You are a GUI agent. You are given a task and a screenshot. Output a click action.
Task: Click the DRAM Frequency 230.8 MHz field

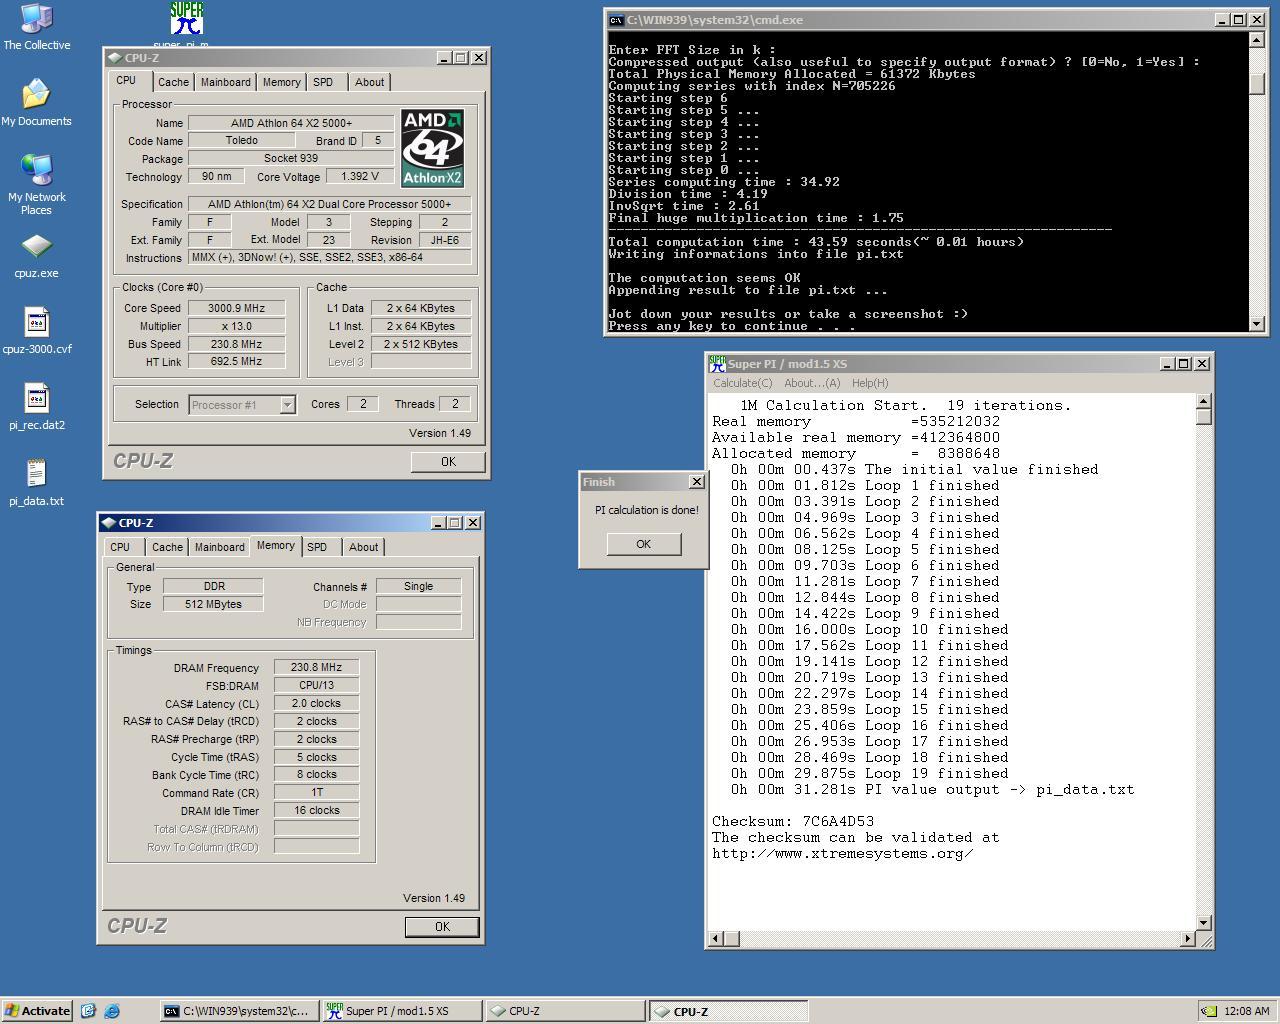316,668
